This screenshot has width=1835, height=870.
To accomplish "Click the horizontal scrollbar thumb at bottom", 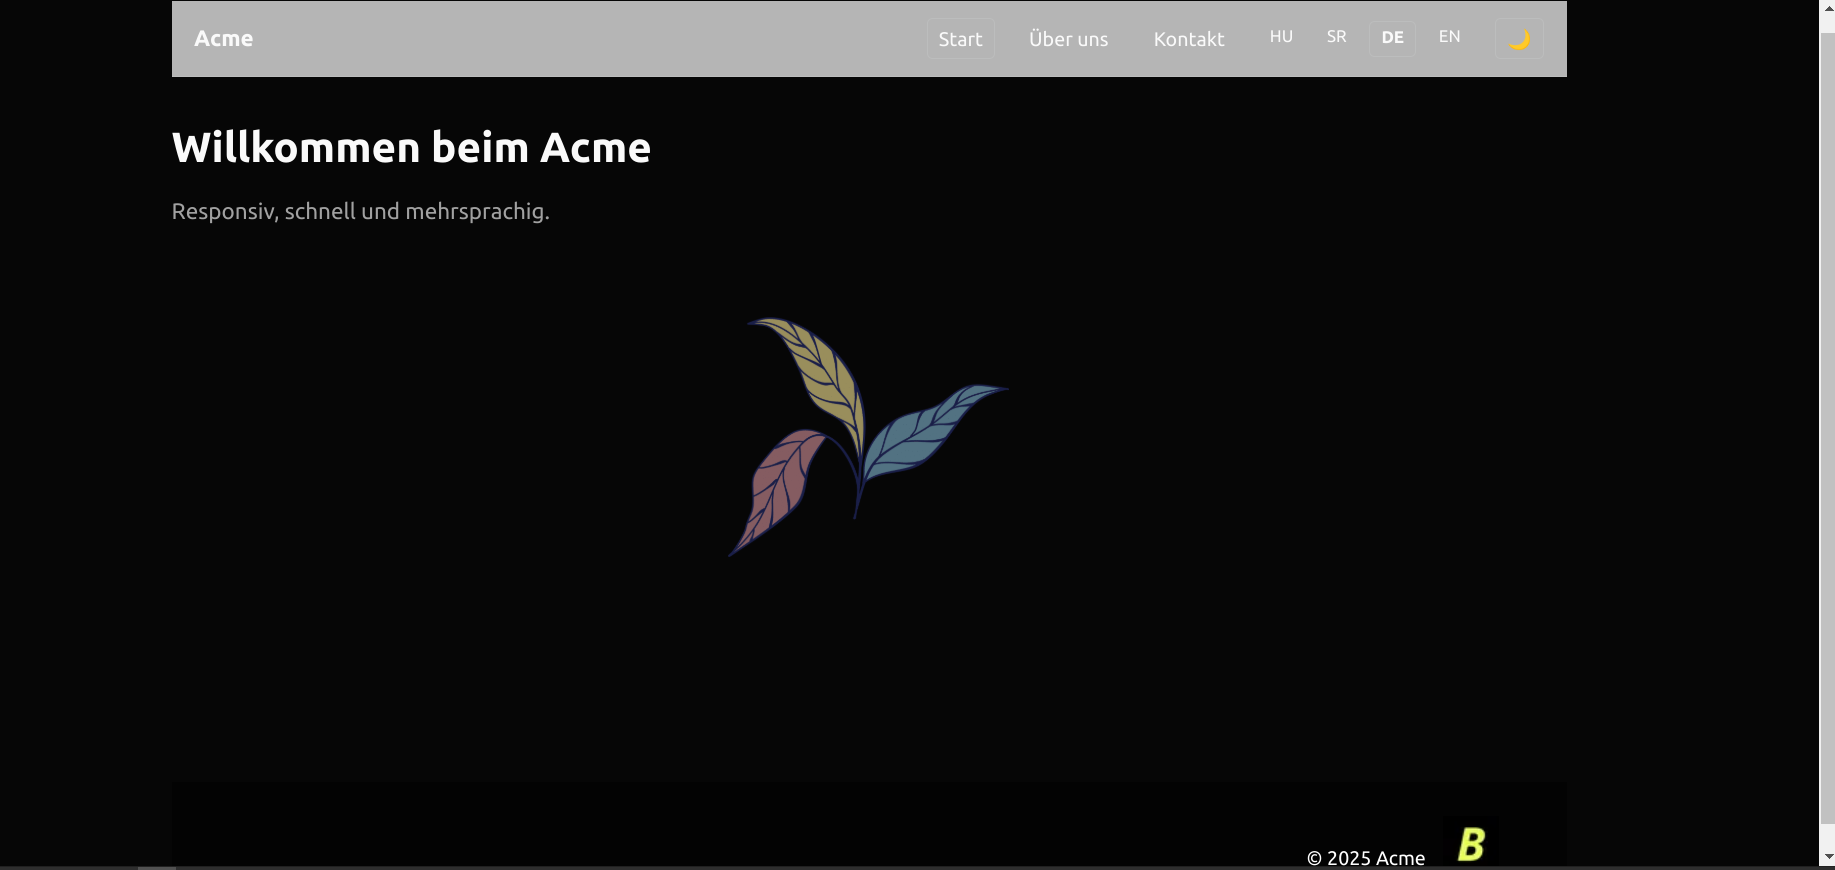I will (157, 867).
